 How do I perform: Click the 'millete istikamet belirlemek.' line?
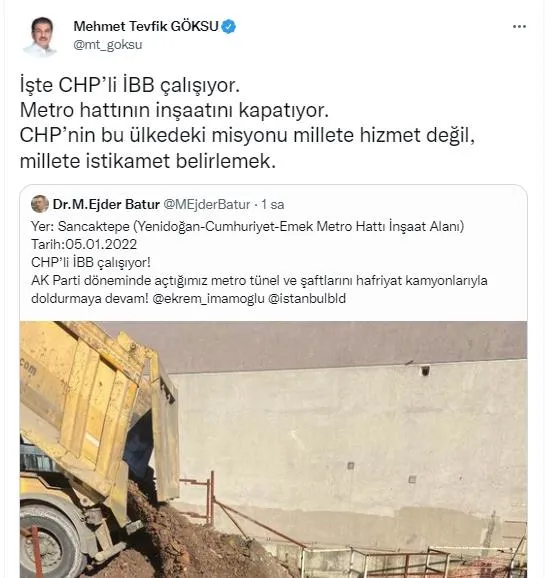pyautogui.click(x=148, y=161)
